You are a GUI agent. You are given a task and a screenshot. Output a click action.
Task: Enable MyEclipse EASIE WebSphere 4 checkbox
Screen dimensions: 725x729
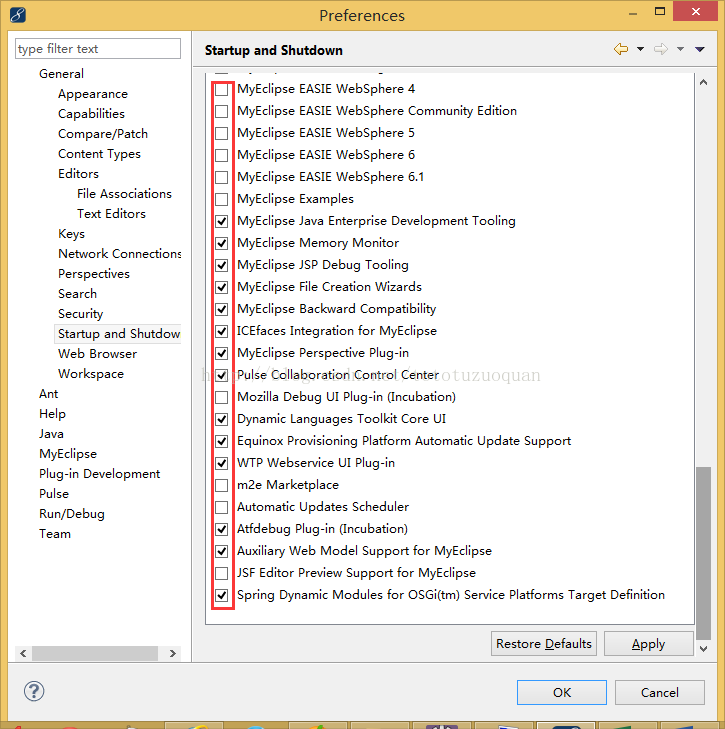click(222, 89)
